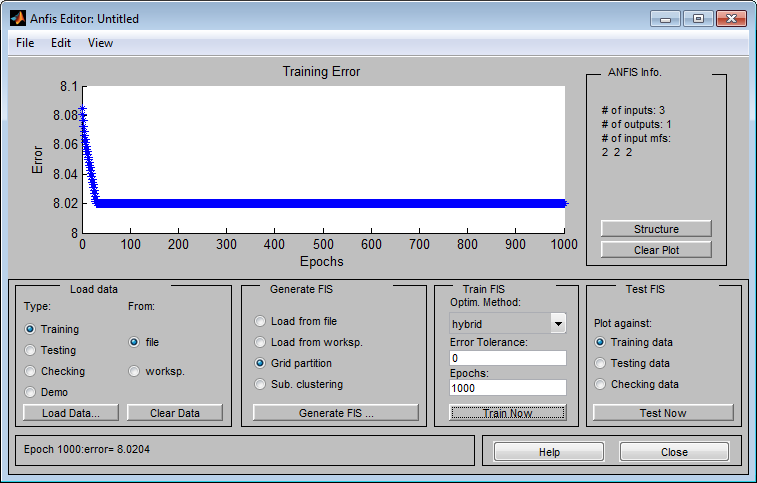757x483 pixels.
Task: Click the Epochs input field
Action: pos(508,388)
